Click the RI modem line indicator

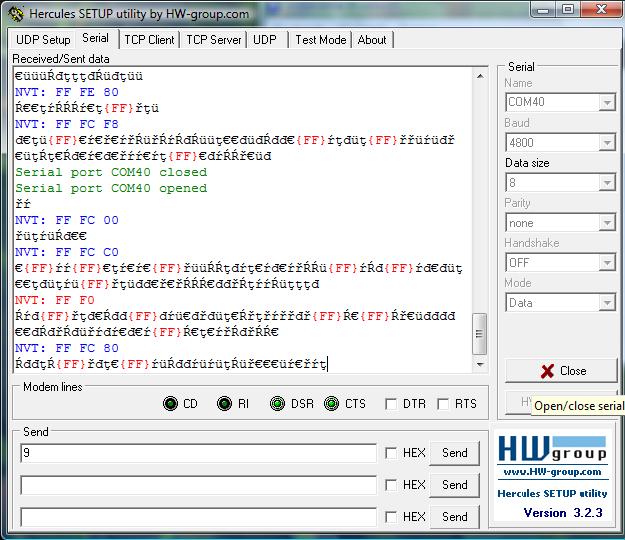pyautogui.click(x=224, y=404)
